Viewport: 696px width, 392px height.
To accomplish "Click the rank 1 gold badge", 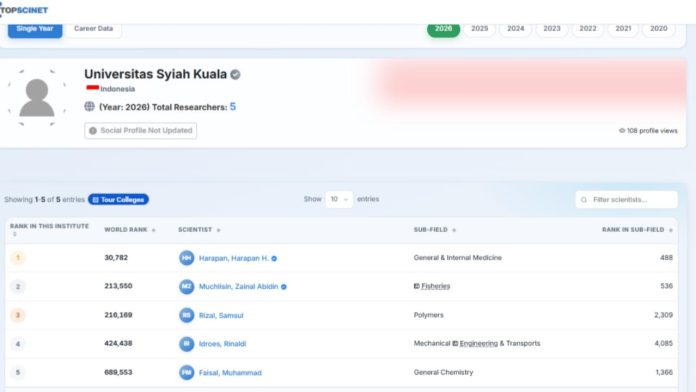I will [18, 257].
